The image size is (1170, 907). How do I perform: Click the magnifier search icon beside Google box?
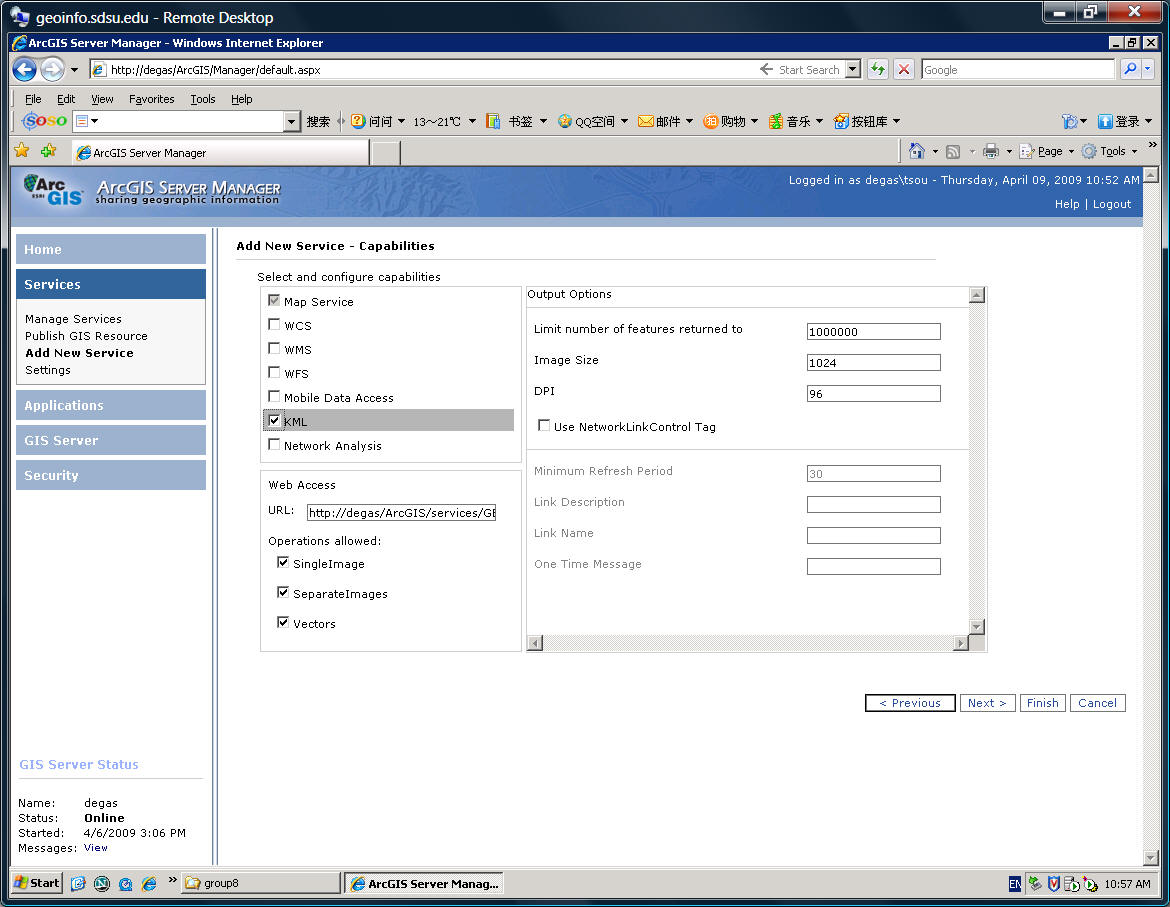click(1130, 69)
